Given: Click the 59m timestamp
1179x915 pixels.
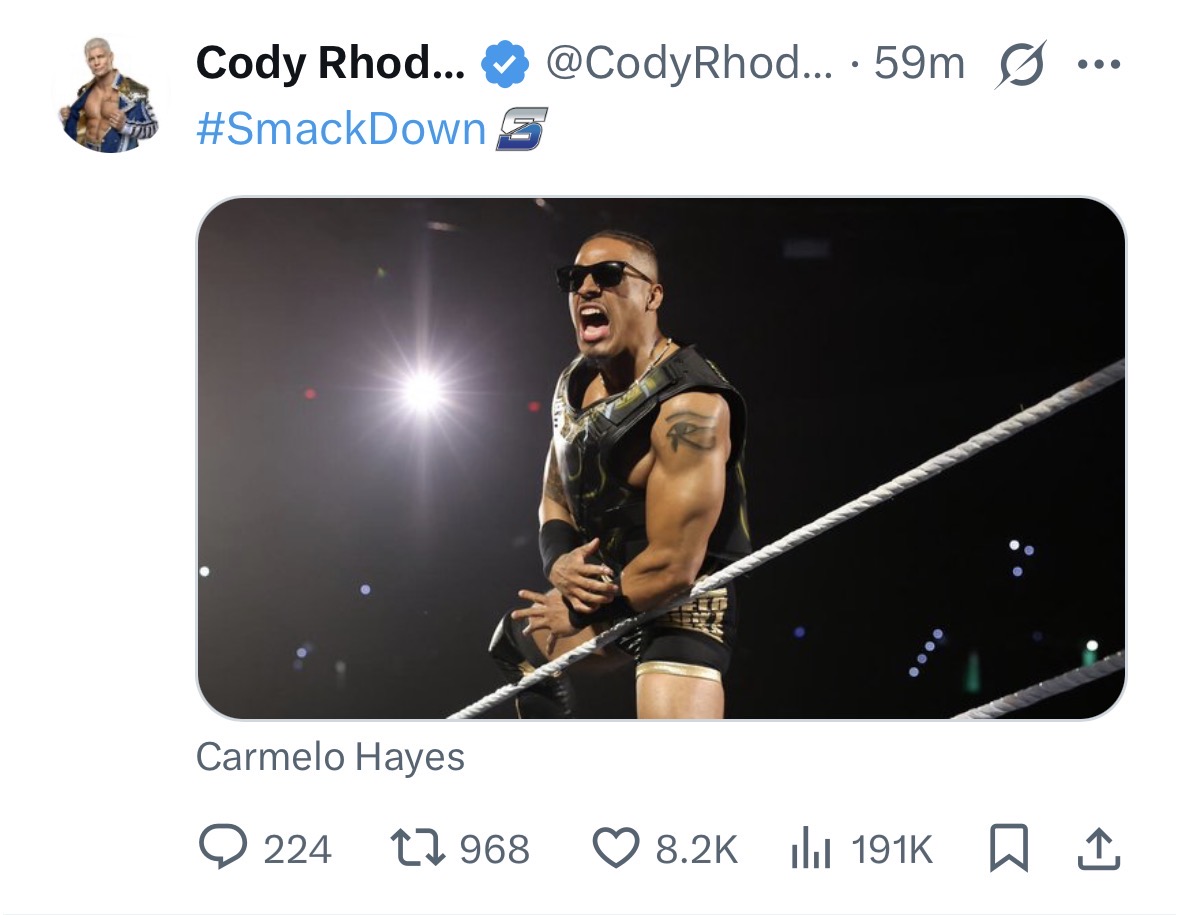Looking at the screenshot, I should click(918, 65).
